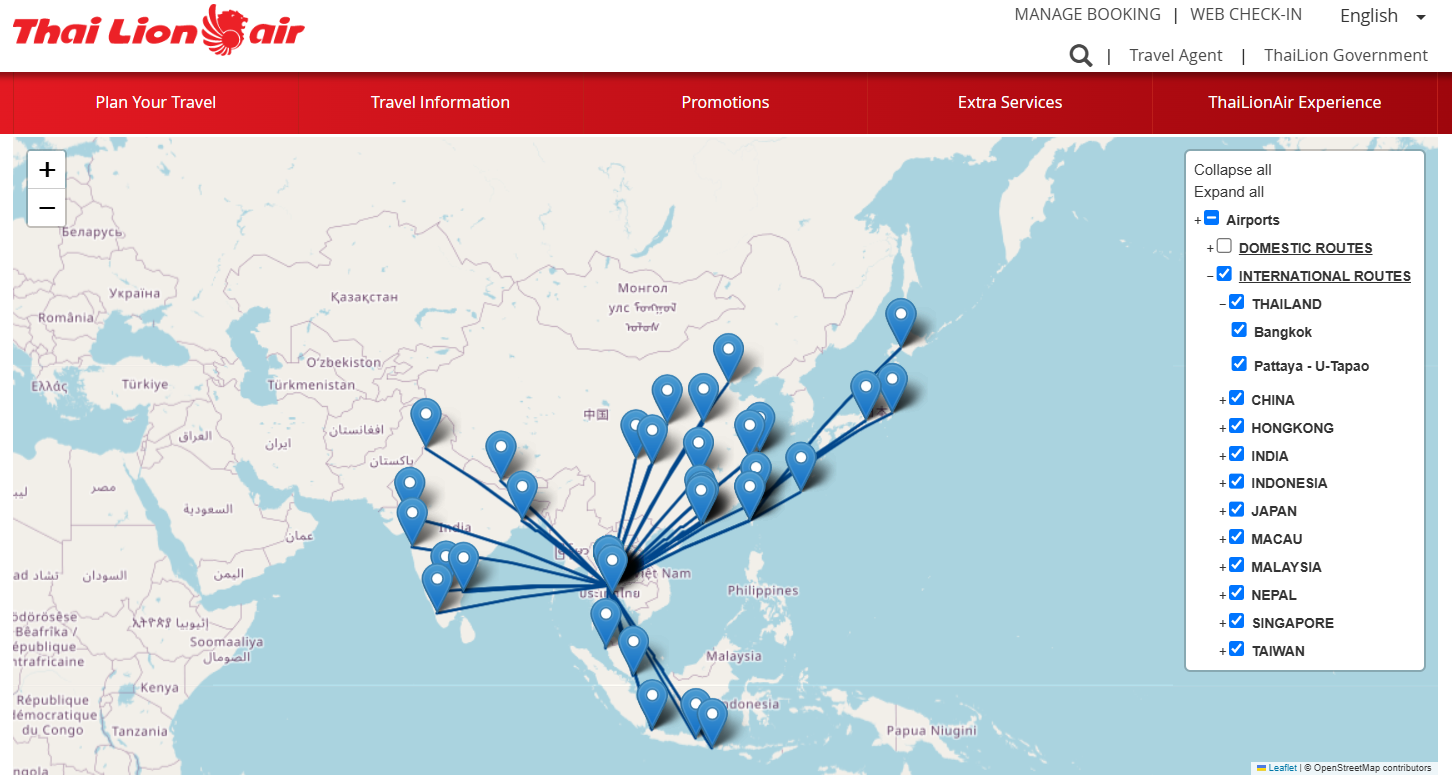Expand the Singapore tree node
This screenshot has height=780, width=1452.
(x=1223, y=623)
